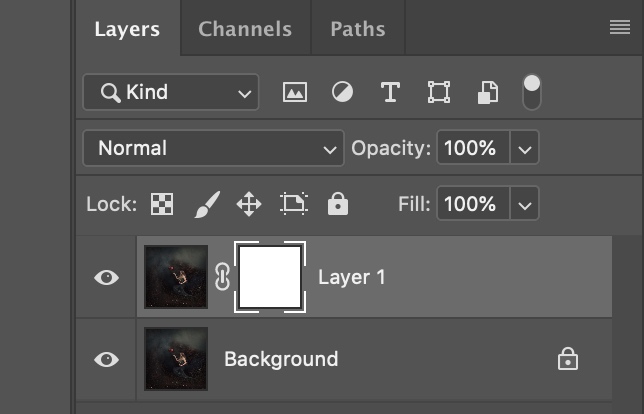Viewport: 644px width, 414px height.
Task: Open the Normal blend mode dropdown
Action: (213, 148)
